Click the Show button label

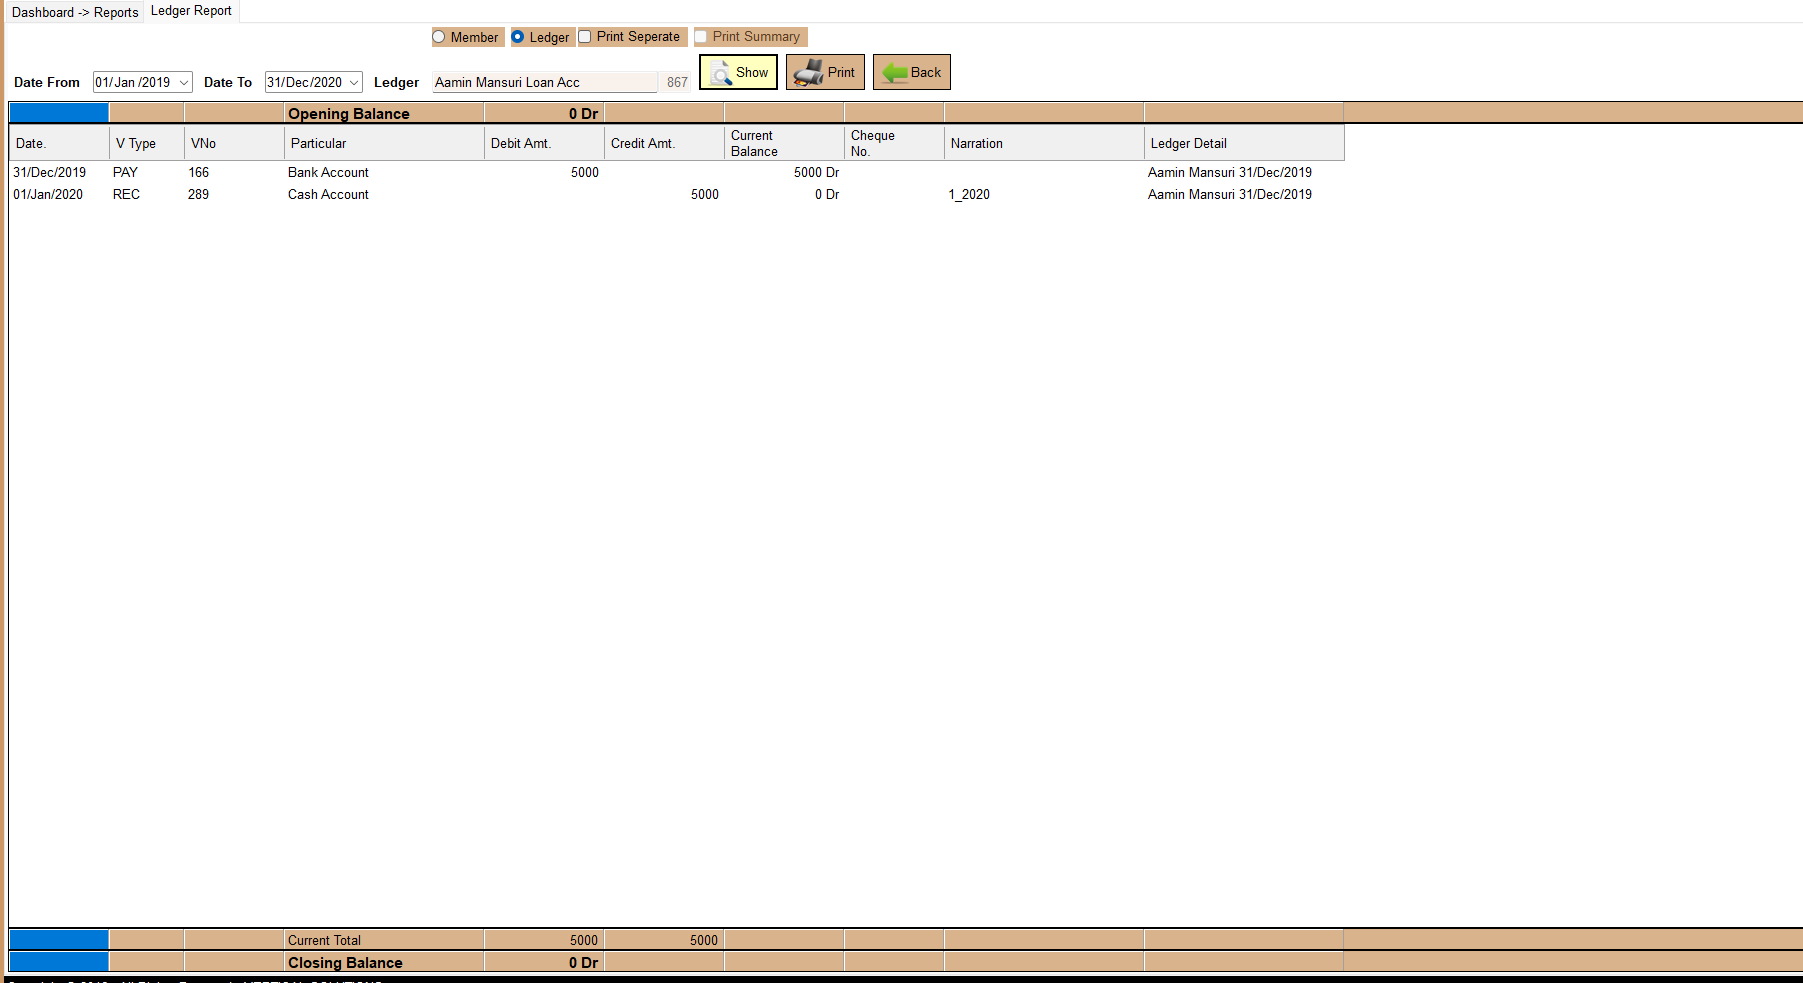pyautogui.click(x=752, y=73)
